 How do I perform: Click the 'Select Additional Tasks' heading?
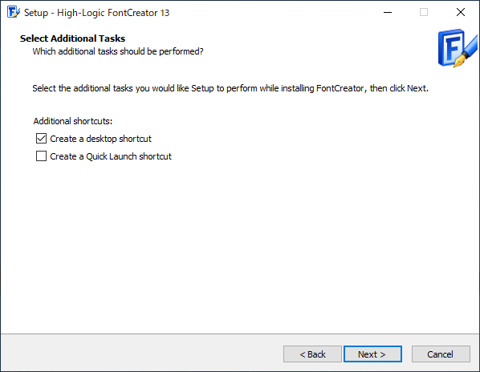(73, 38)
